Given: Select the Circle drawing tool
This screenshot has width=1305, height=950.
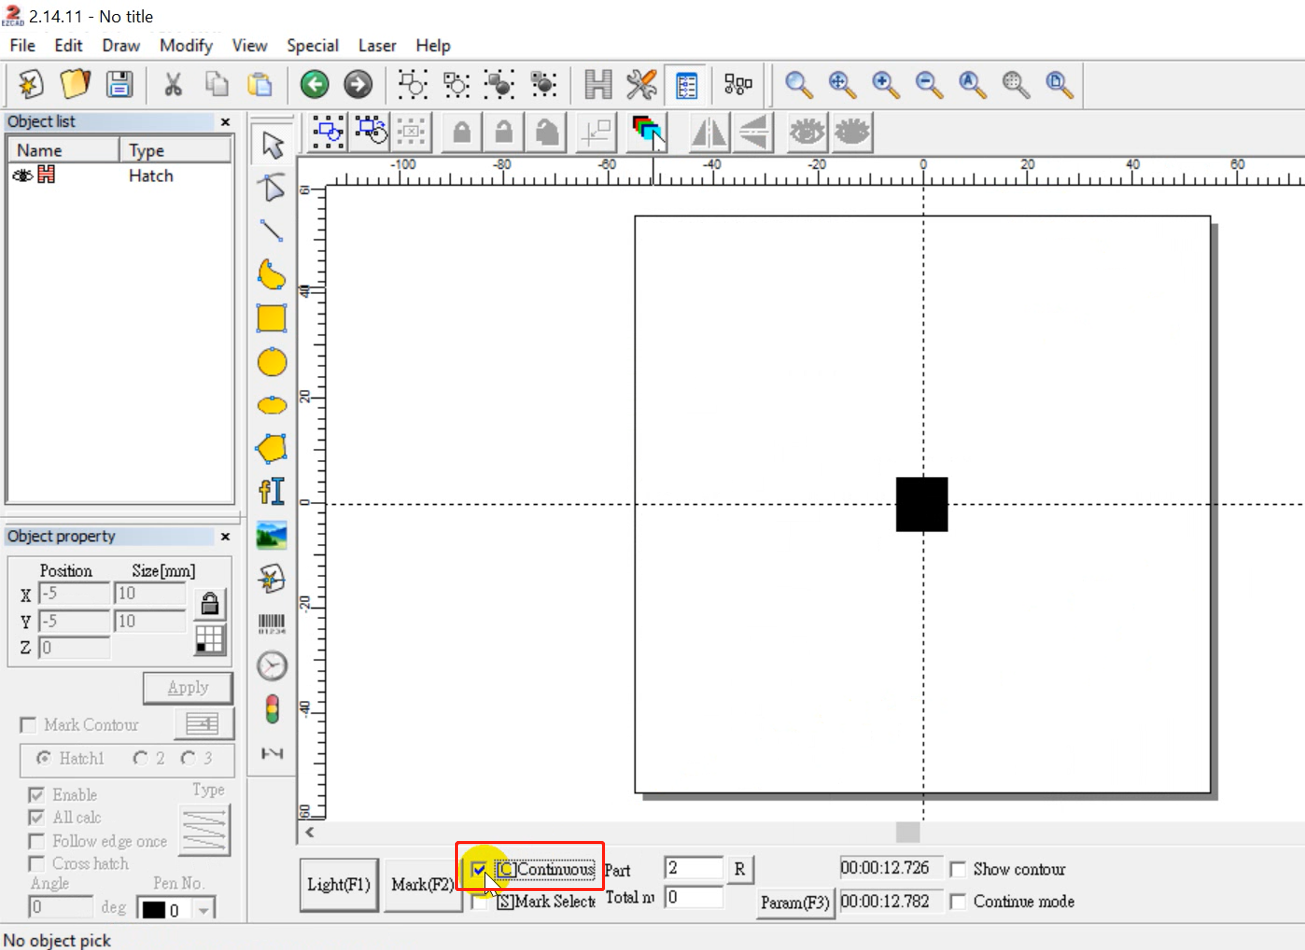Looking at the screenshot, I should [x=272, y=362].
